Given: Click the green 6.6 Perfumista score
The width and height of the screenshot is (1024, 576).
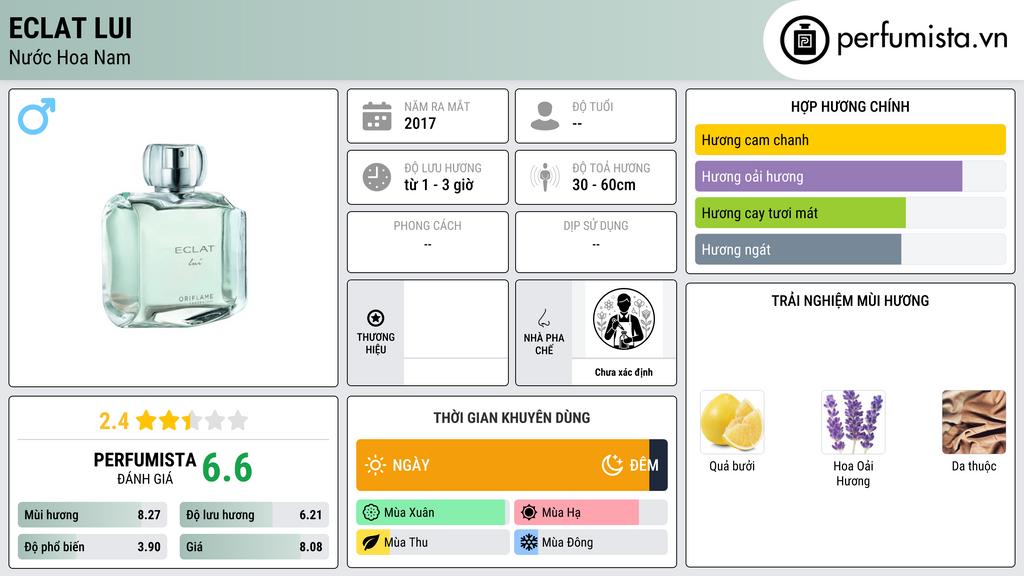Looking at the screenshot, I should pos(227,468).
